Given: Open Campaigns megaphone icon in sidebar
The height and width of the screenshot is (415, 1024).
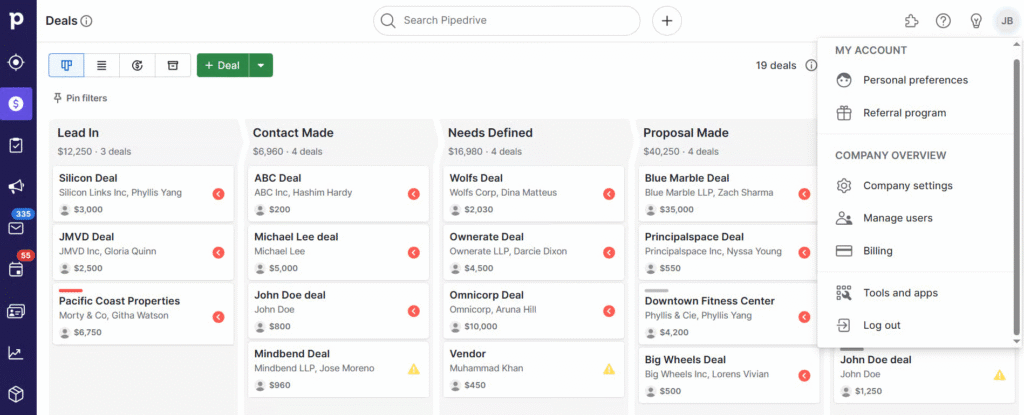Looking at the screenshot, I should (17, 187).
